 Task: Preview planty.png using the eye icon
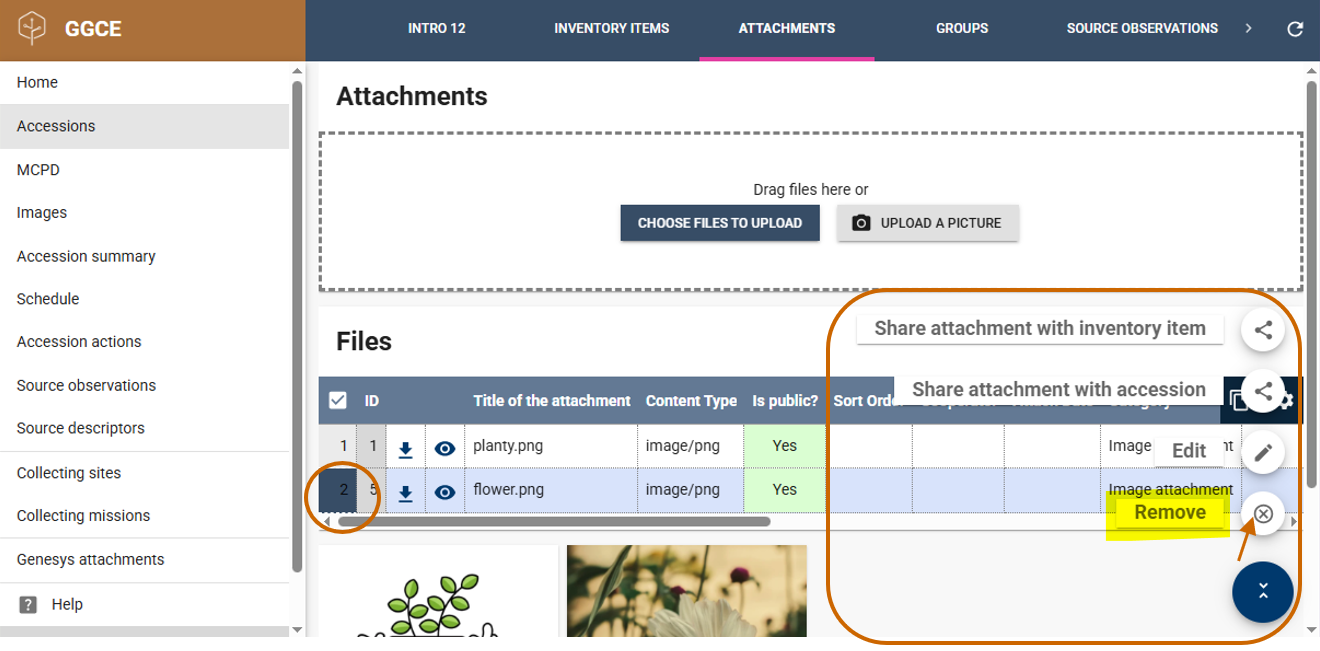[x=445, y=448]
